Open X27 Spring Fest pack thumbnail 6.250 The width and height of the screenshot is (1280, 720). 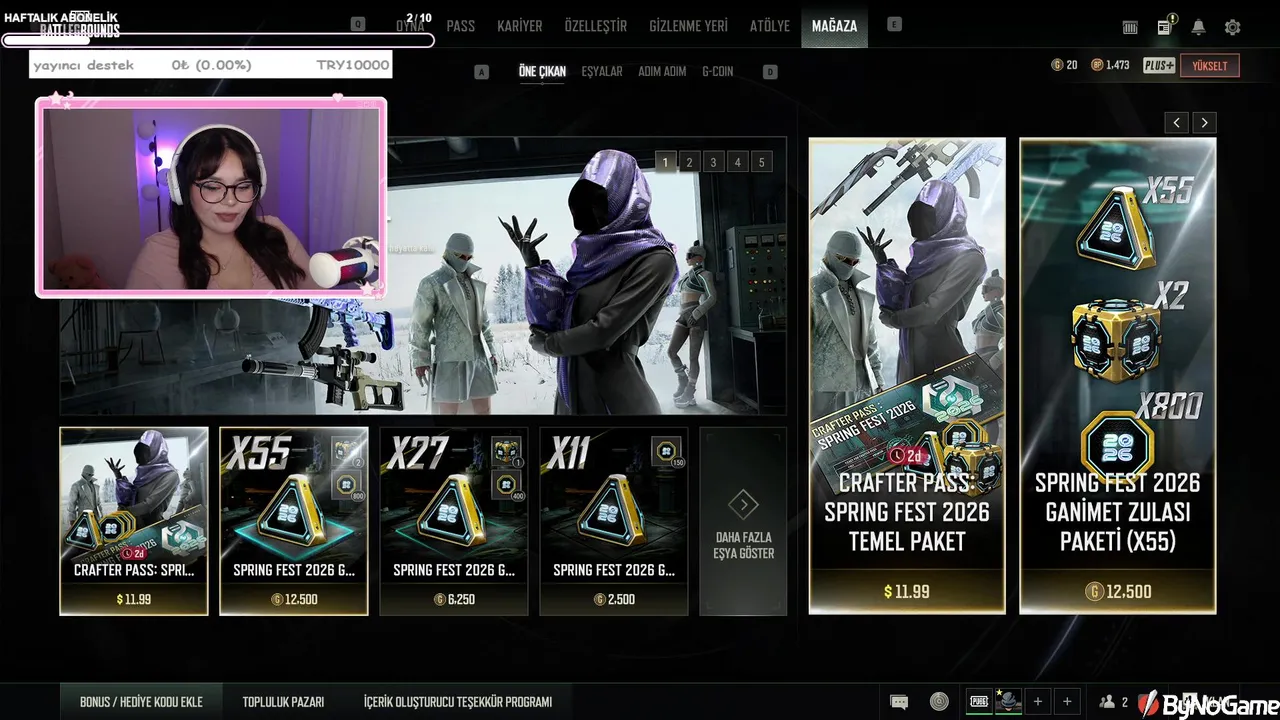coord(454,521)
